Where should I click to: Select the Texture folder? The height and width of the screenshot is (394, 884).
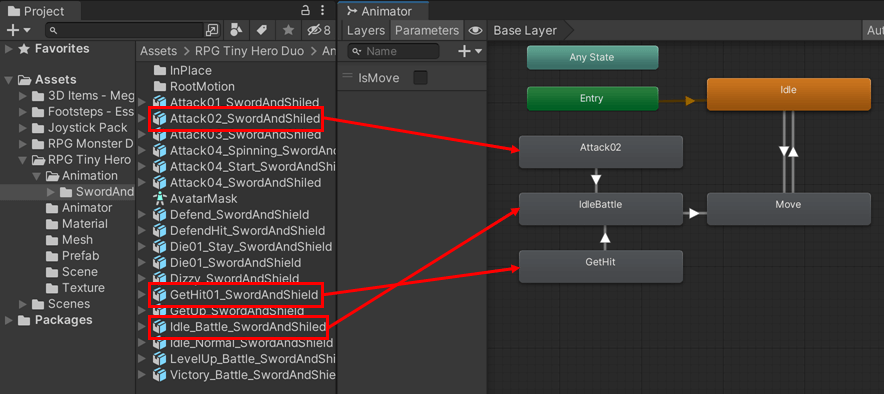pyautogui.click(x=75, y=287)
